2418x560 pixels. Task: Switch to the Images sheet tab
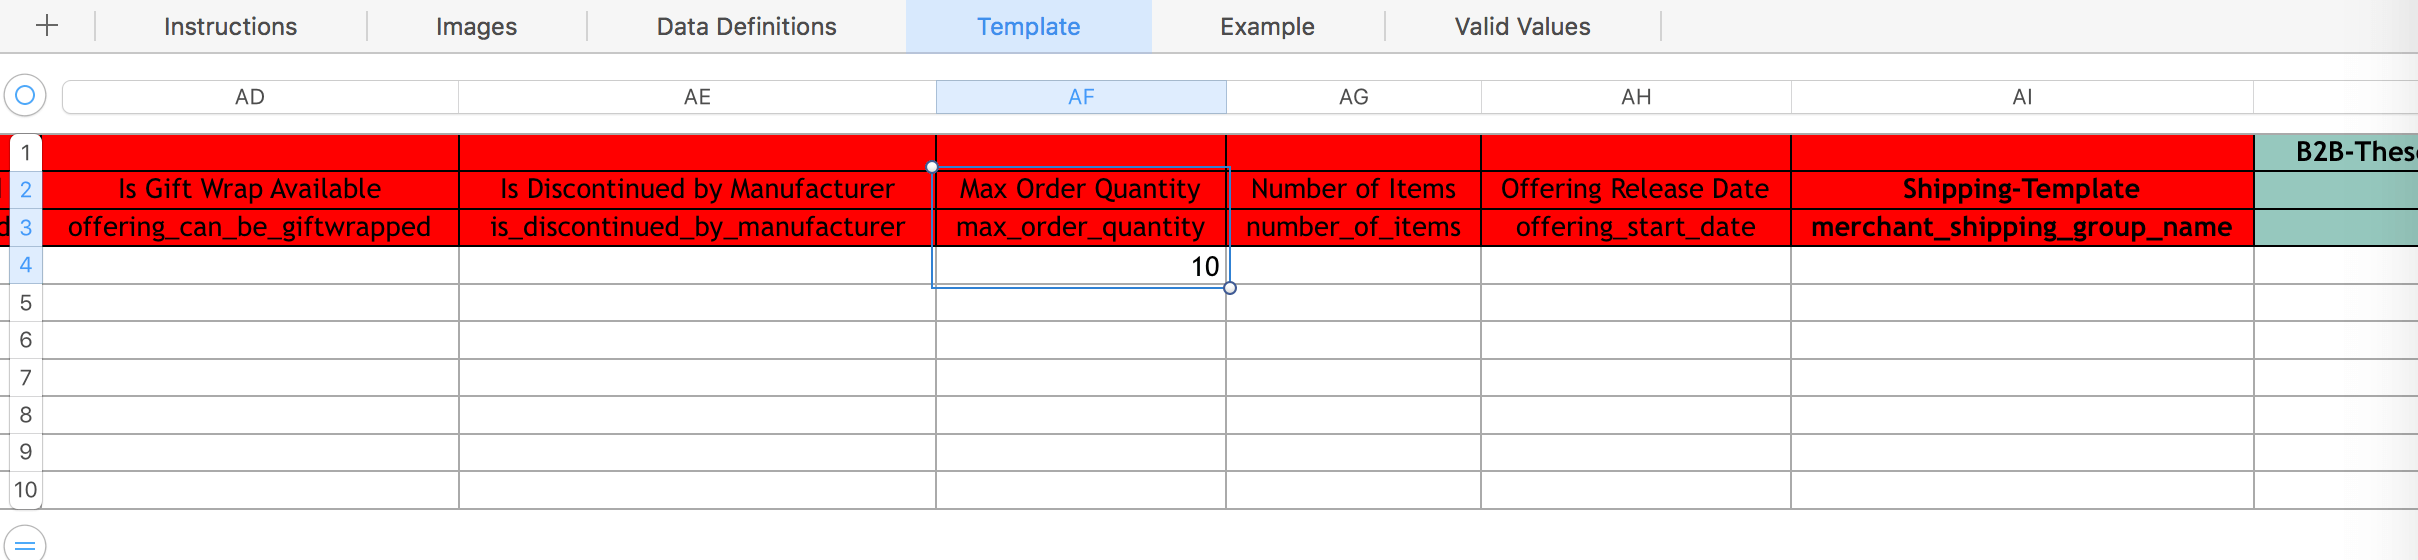476,27
